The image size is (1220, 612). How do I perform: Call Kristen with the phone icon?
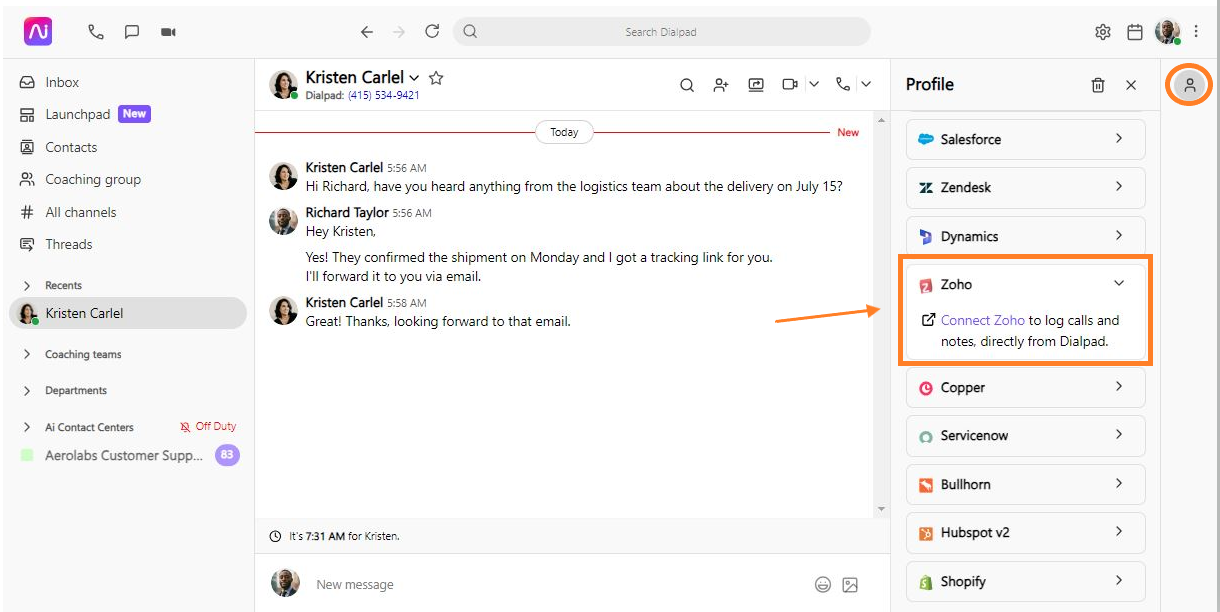click(x=843, y=85)
